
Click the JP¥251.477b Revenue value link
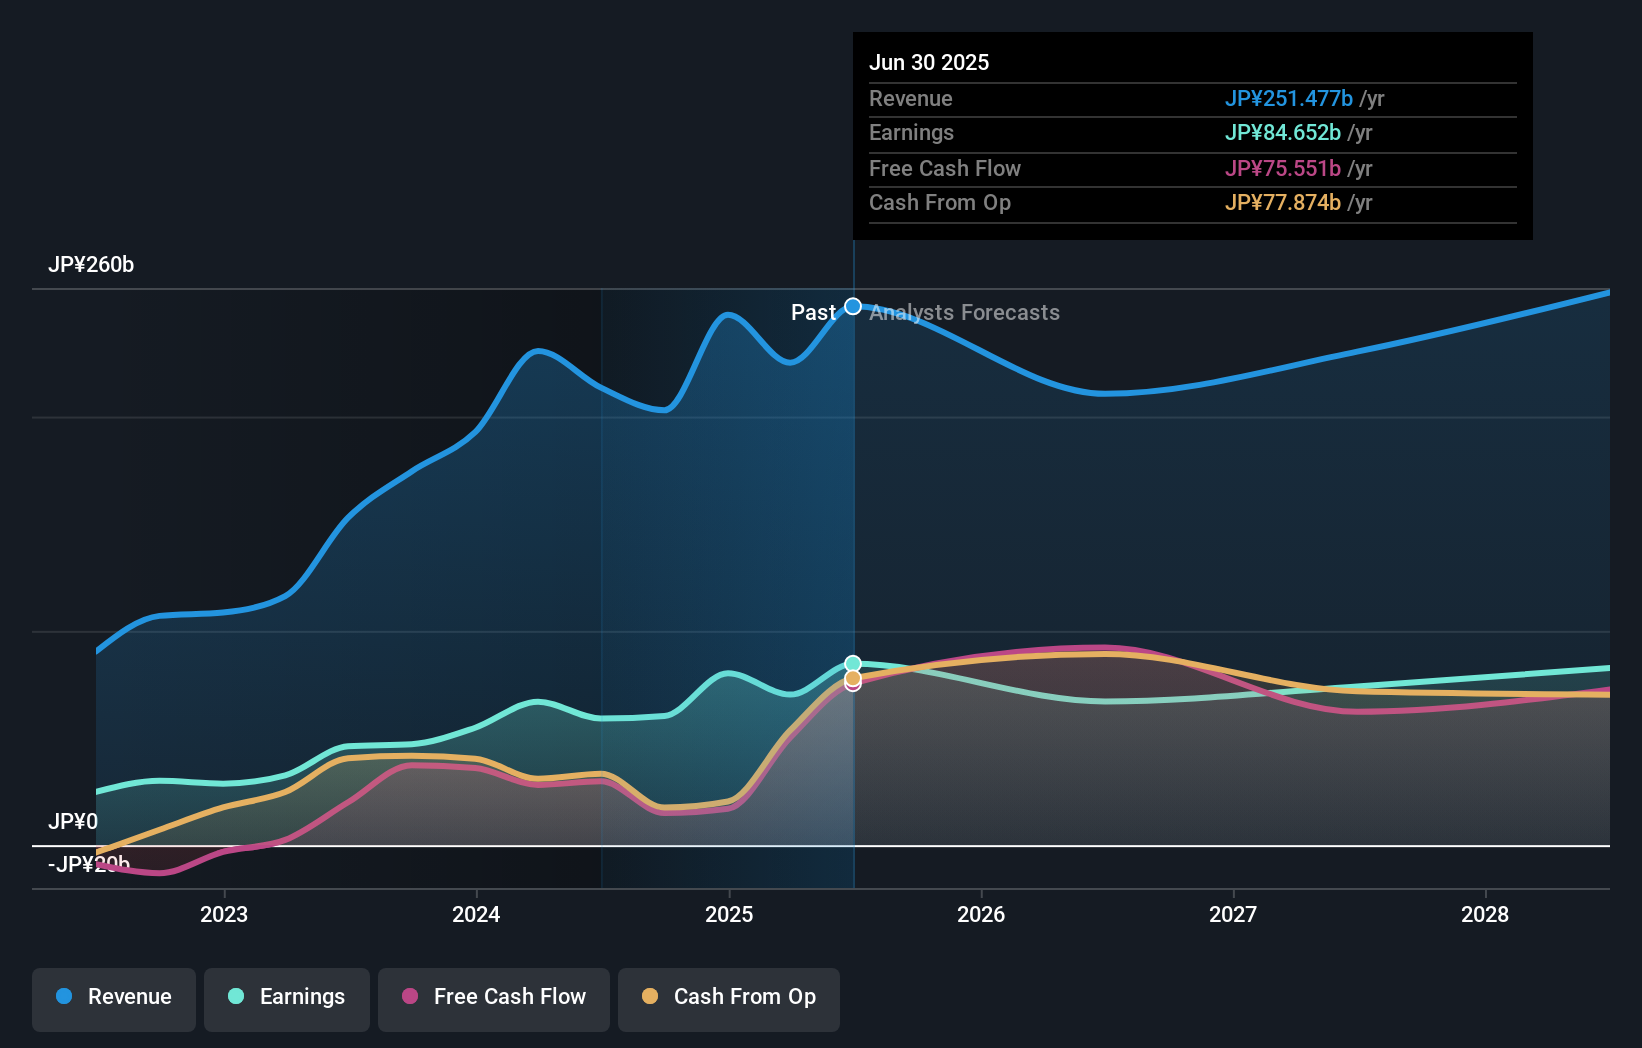[1290, 98]
